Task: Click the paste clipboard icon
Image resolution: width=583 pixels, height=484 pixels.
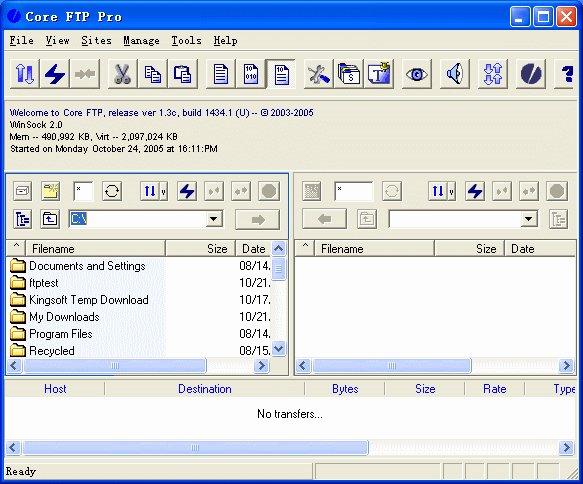Action: point(183,74)
